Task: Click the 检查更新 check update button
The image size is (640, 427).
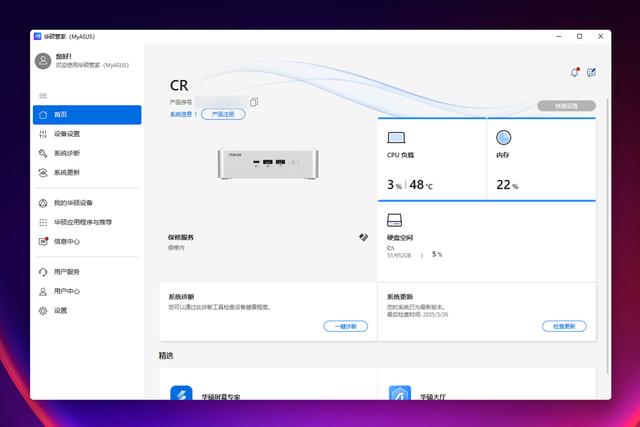Action: pos(564,326)
